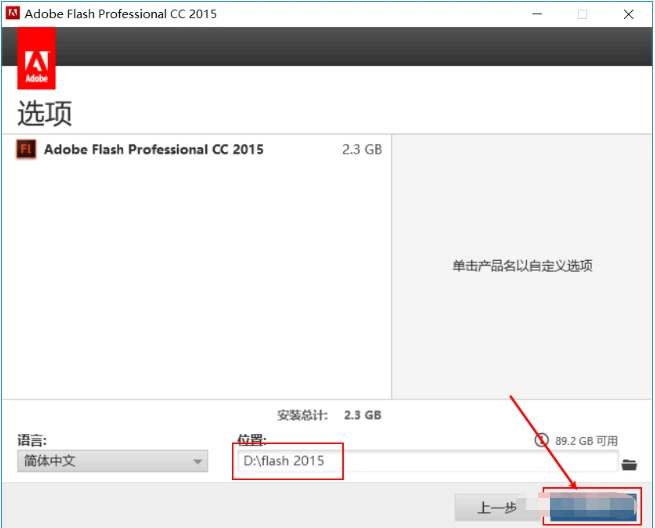Click the 89.2 GB 可用 text

(586, 441)
